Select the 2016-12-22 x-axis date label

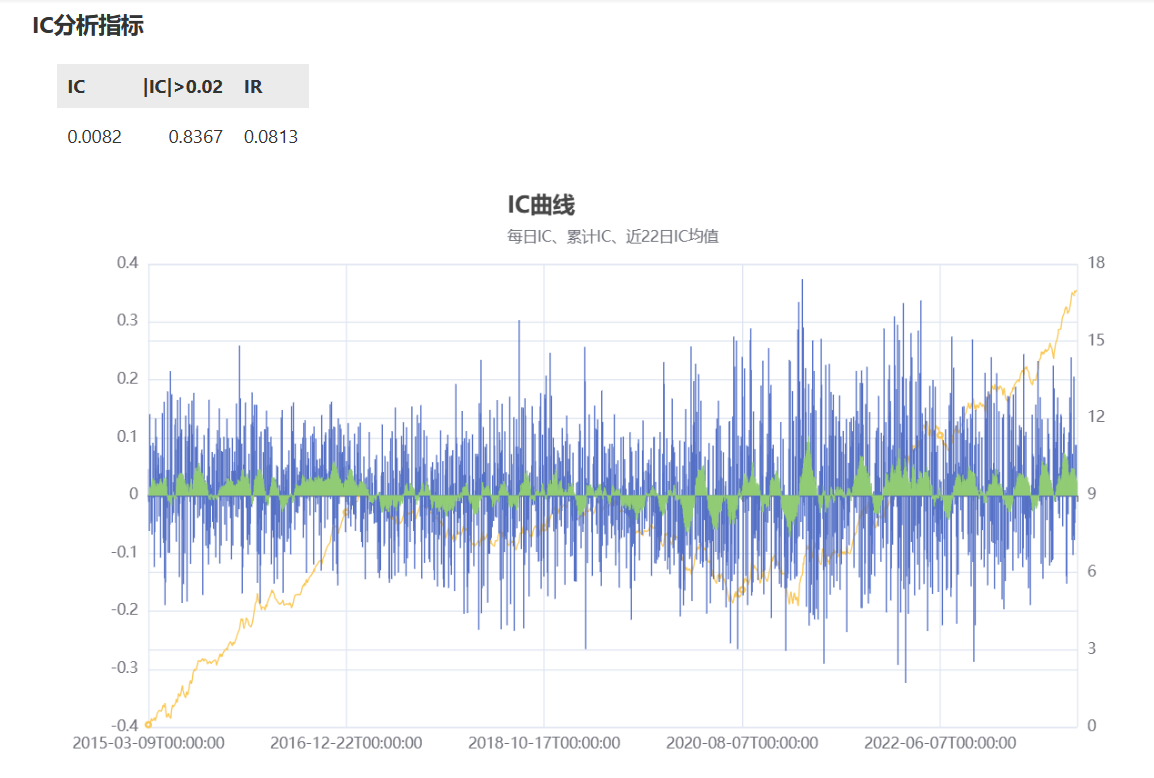[x=346, y=743]
